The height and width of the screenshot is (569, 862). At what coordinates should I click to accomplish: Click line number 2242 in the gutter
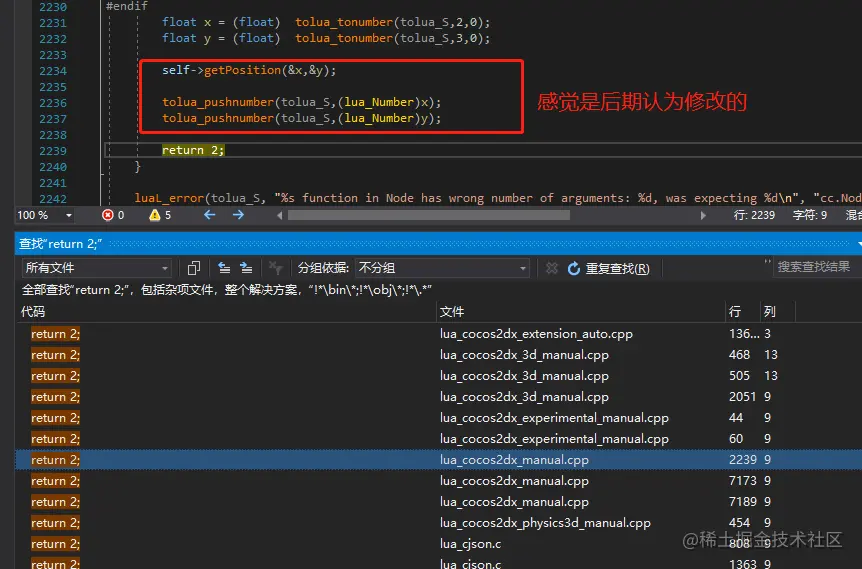[x=53, y=198]
